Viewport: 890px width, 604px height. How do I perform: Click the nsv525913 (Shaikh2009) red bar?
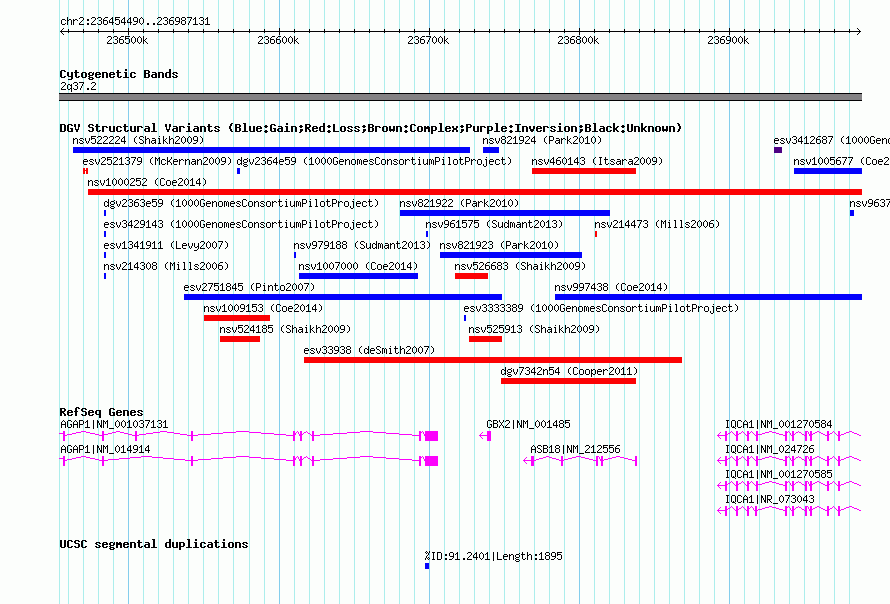pyautogui.click(x=485, y=339)
